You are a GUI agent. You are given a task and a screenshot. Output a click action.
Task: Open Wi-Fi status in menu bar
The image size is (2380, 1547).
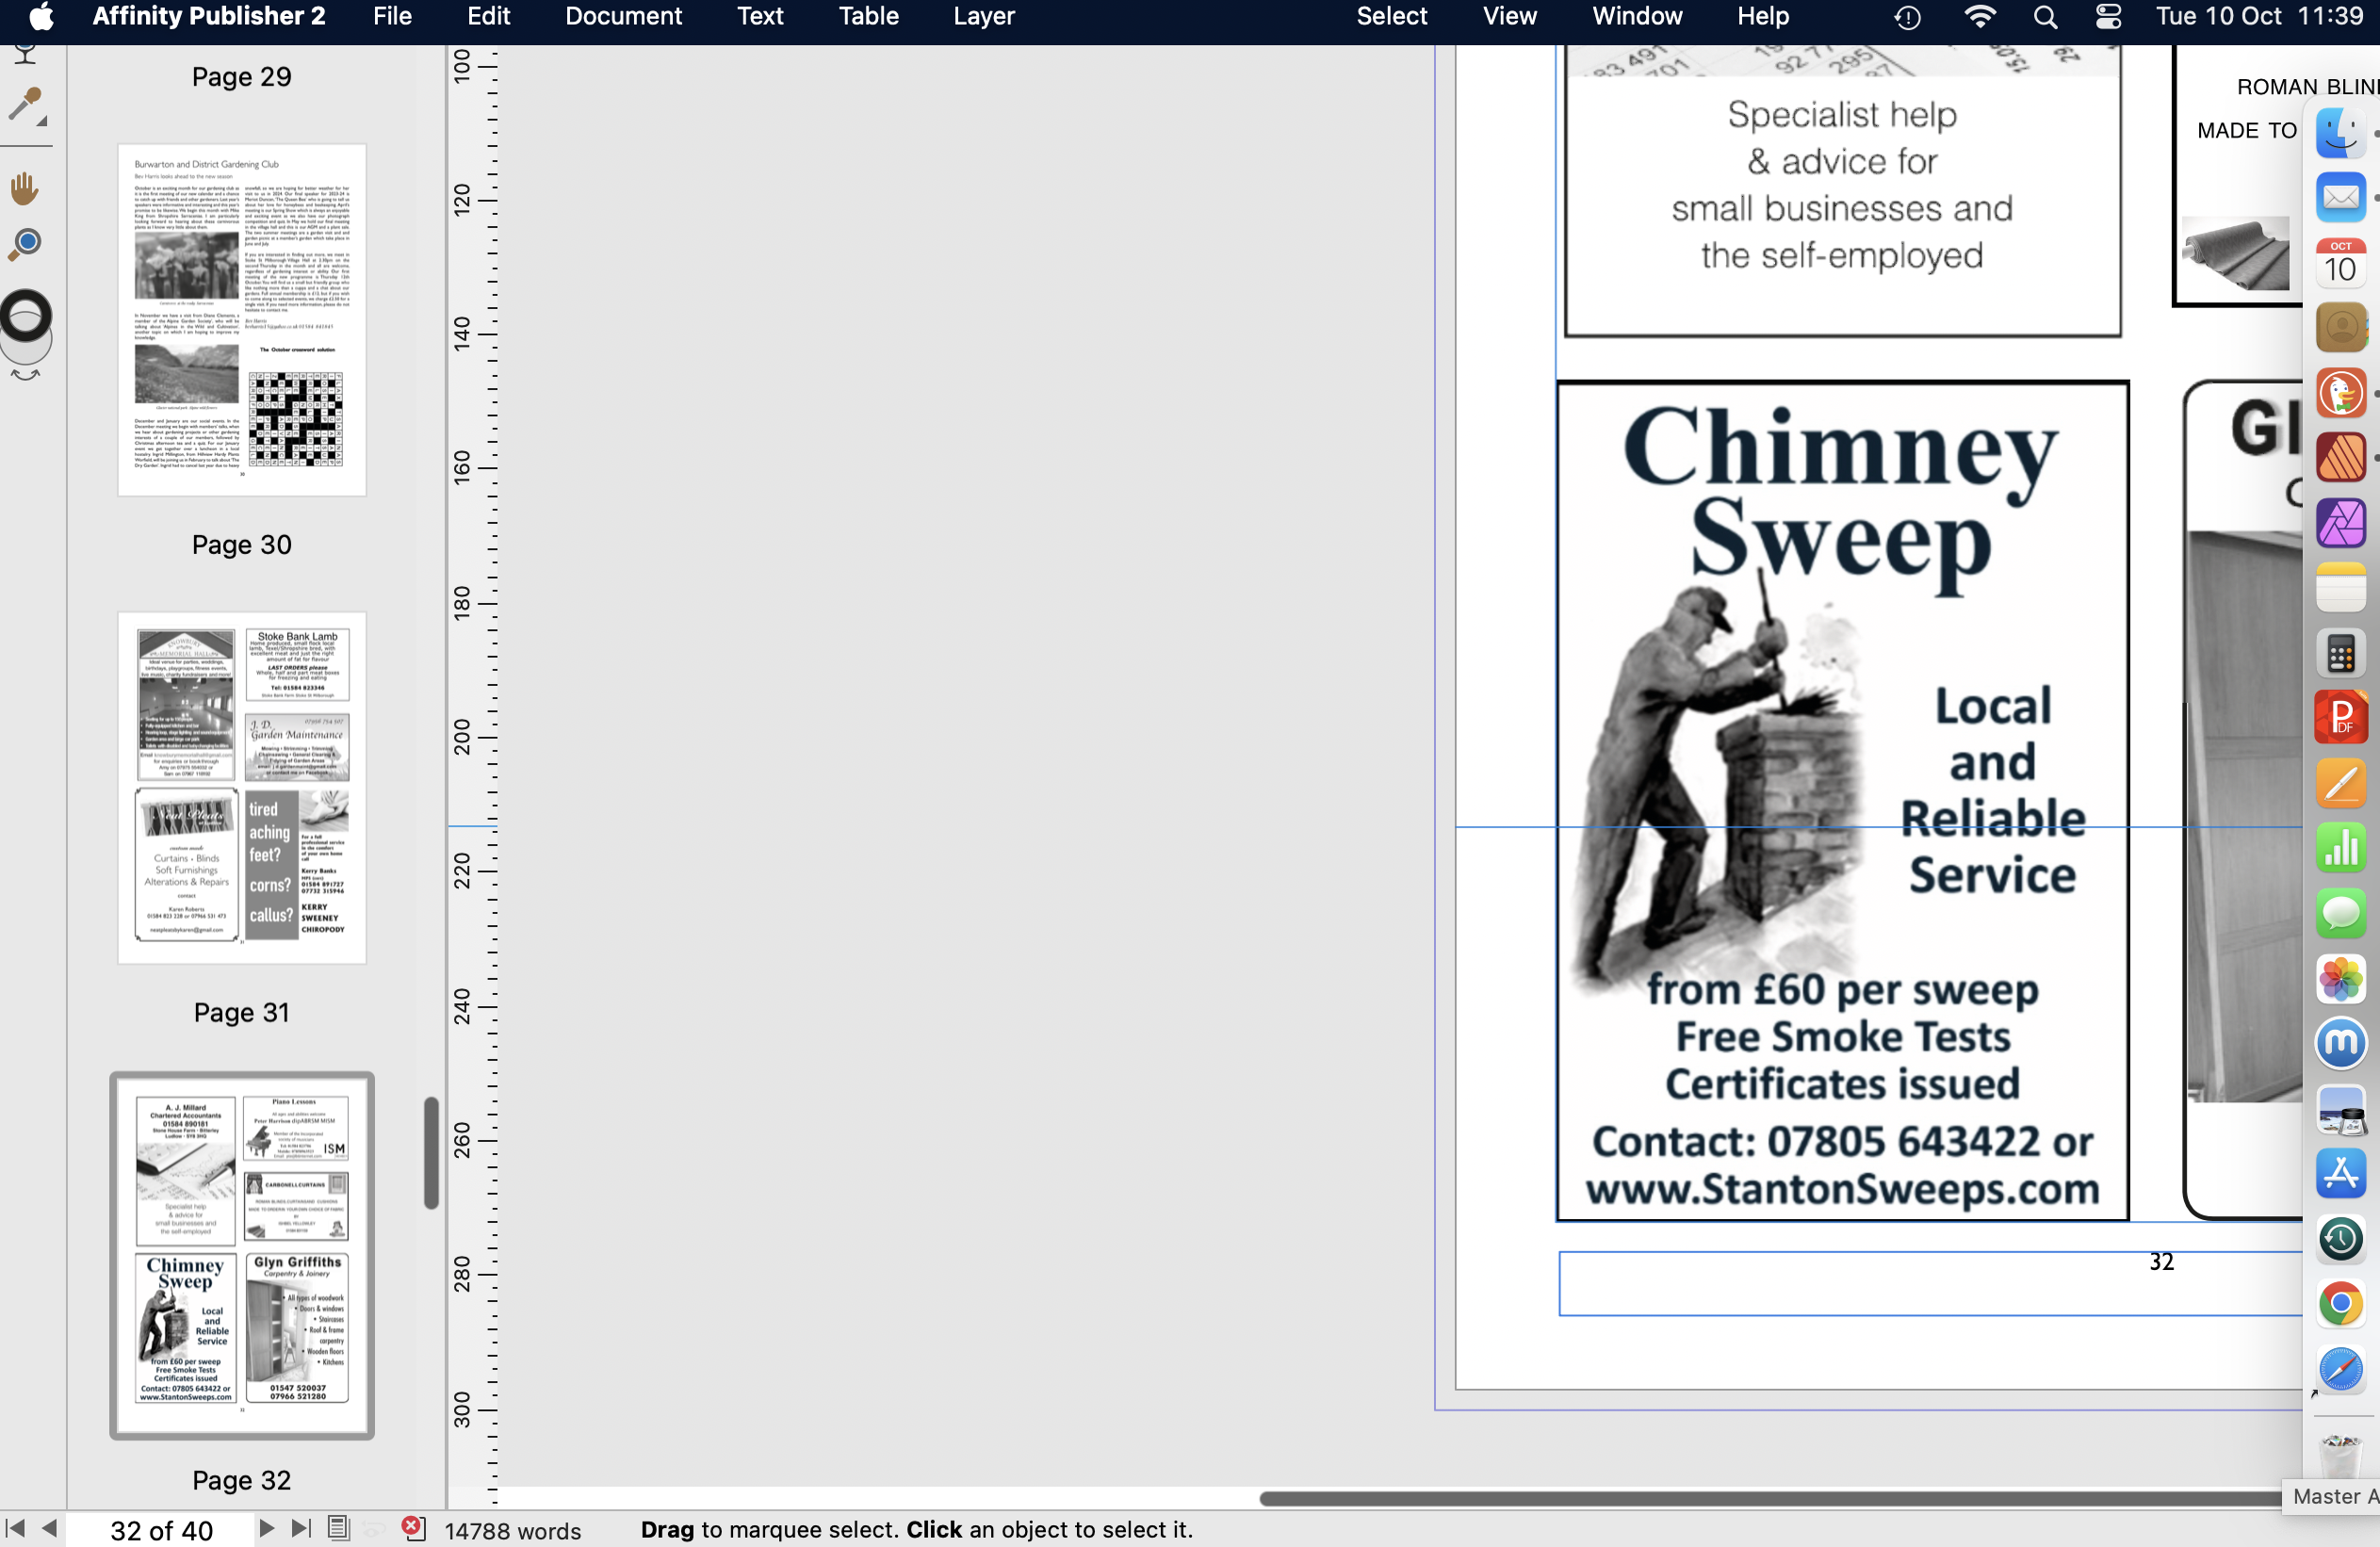(x=1979, y=16)
